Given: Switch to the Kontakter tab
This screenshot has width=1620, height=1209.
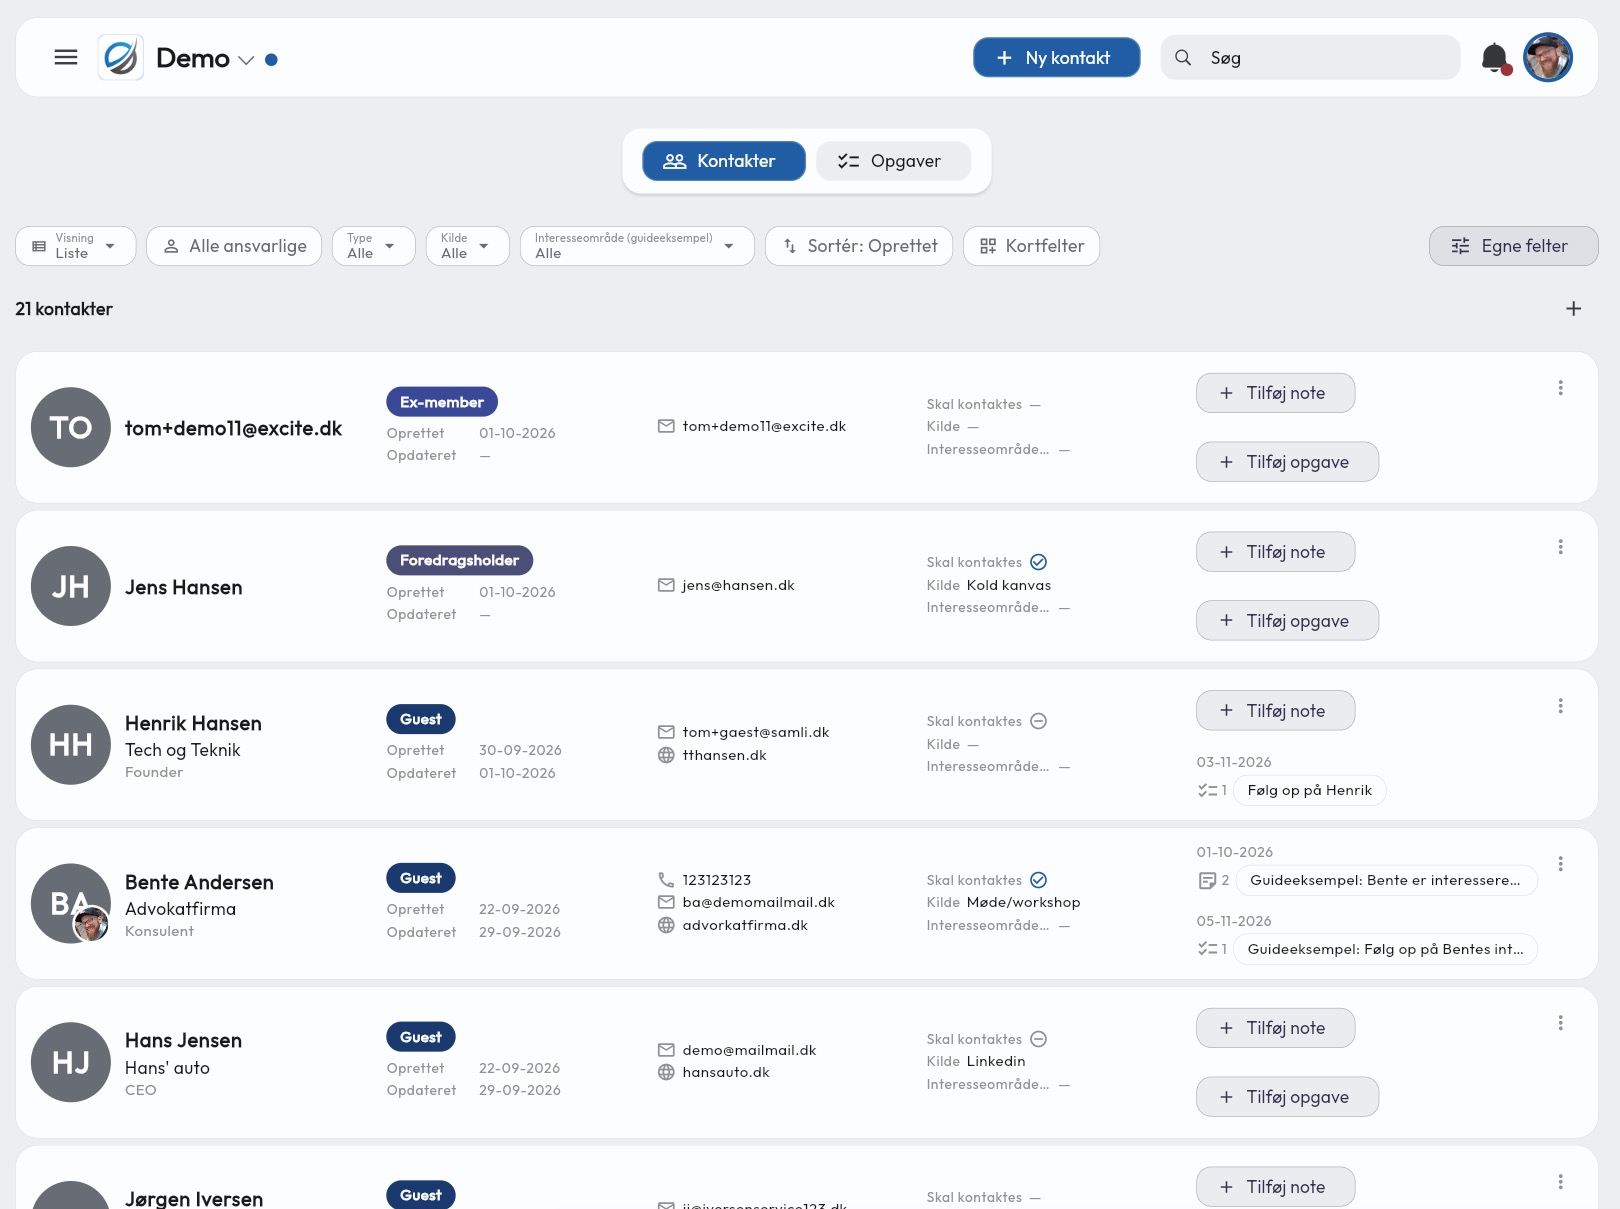Looking at the screenshot, I should 724,161.
